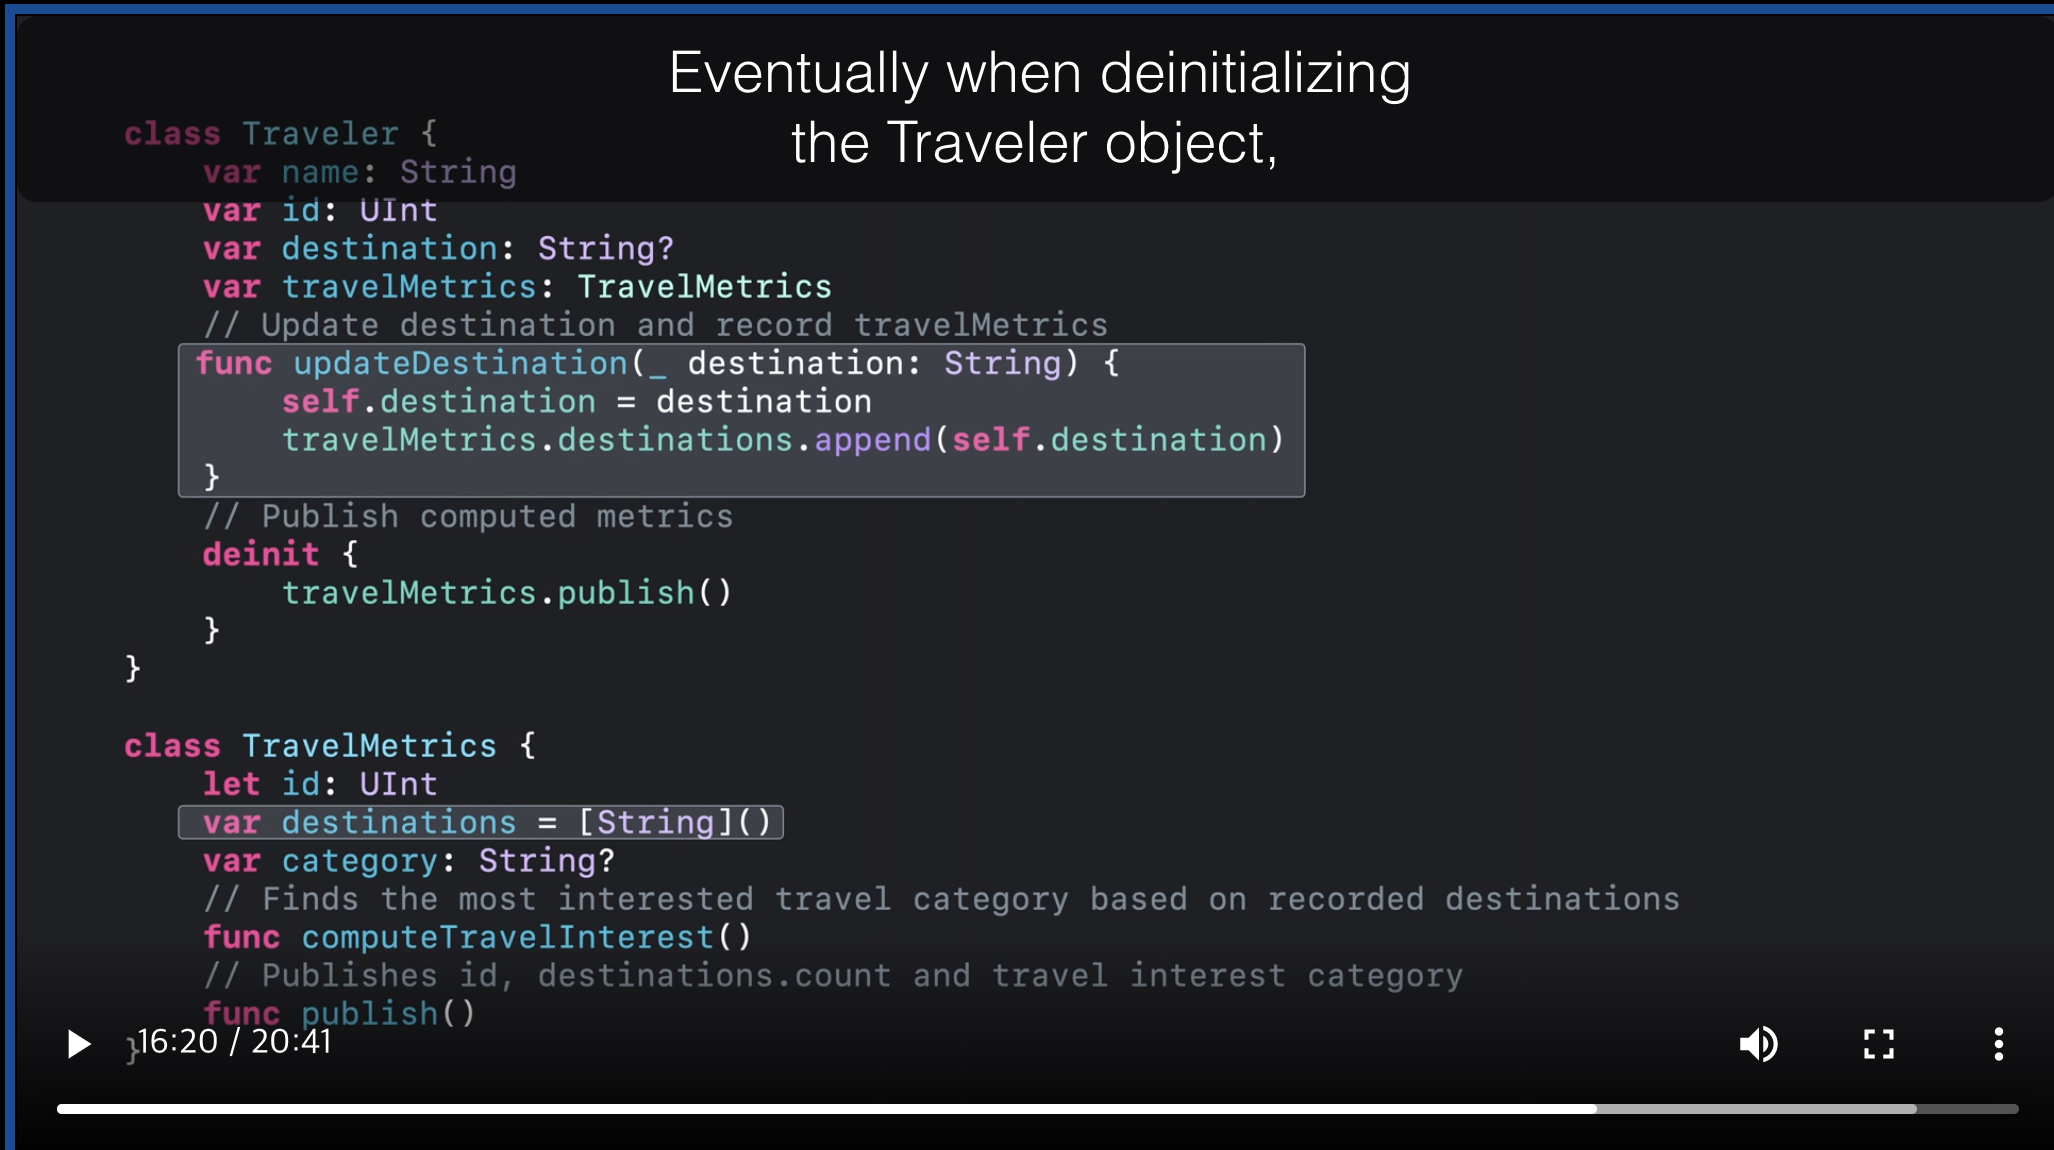Click the highlighted updateDestination function box
This screenshot has width=2054, height=1150.
pos(740,420)
